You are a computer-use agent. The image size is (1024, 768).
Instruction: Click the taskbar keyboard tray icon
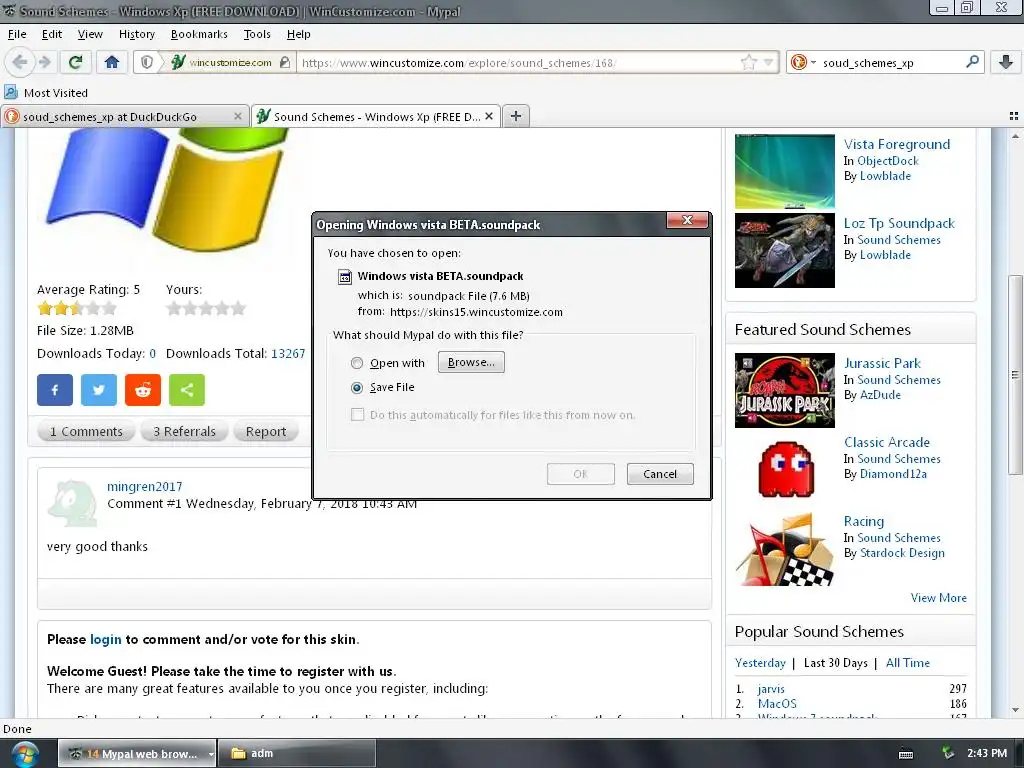906,754
